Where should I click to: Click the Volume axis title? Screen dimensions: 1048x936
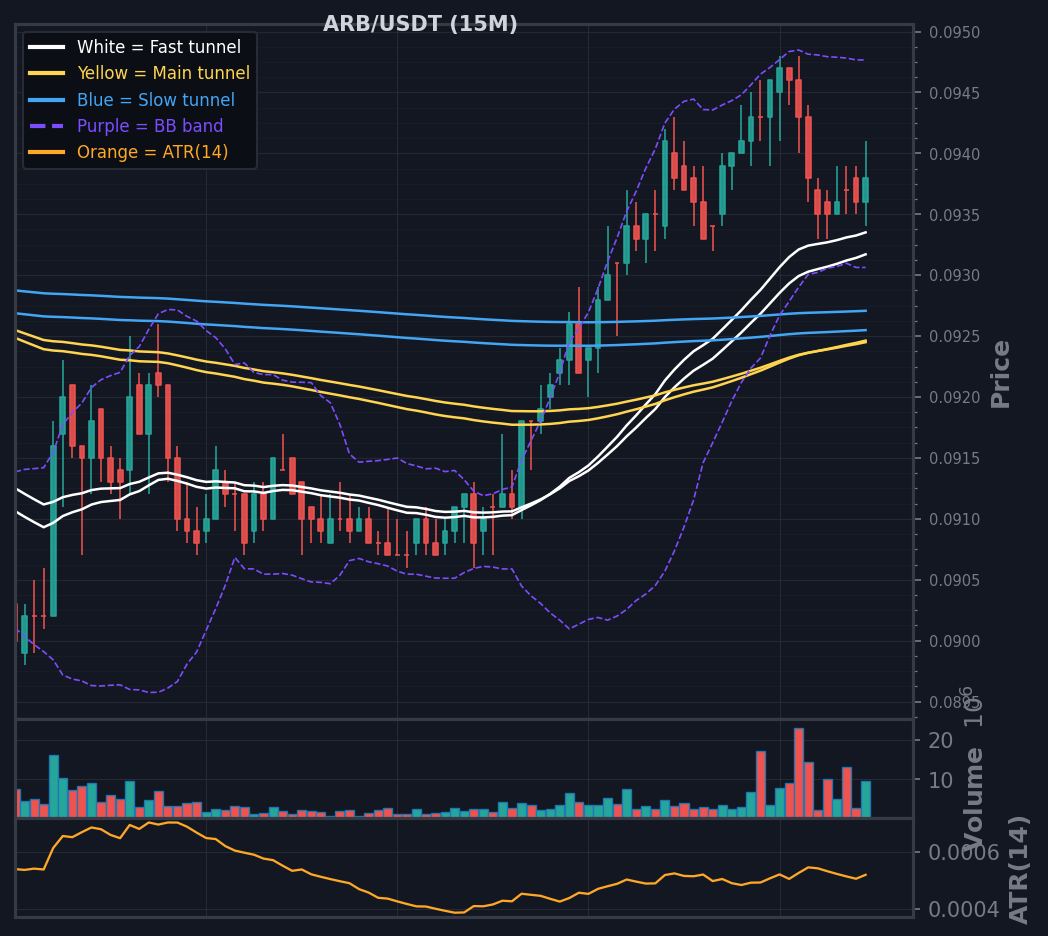point(973,799)
